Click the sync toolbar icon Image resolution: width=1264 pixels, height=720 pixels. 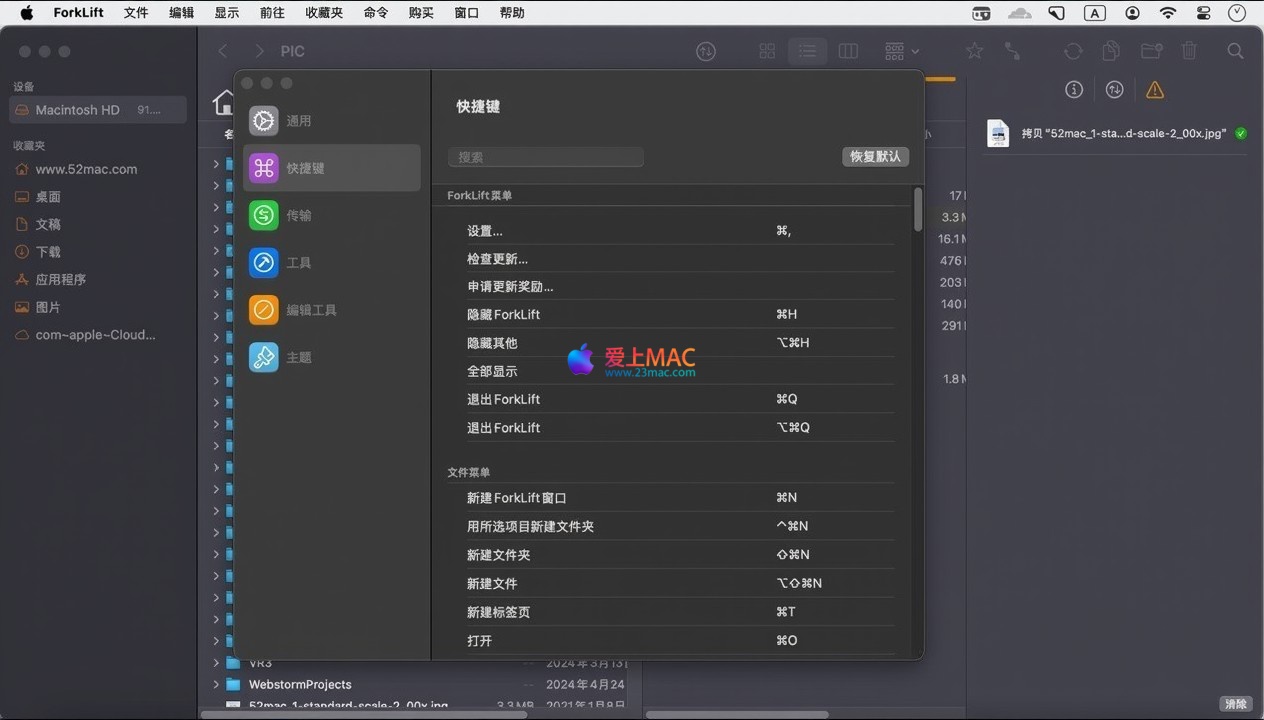[x=1073, y=51]
